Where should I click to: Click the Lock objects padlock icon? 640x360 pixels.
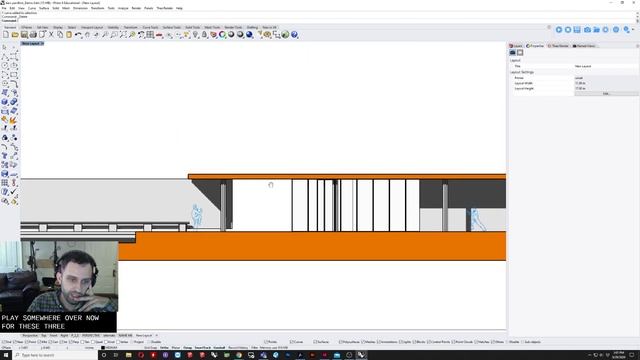pos(204,35)
